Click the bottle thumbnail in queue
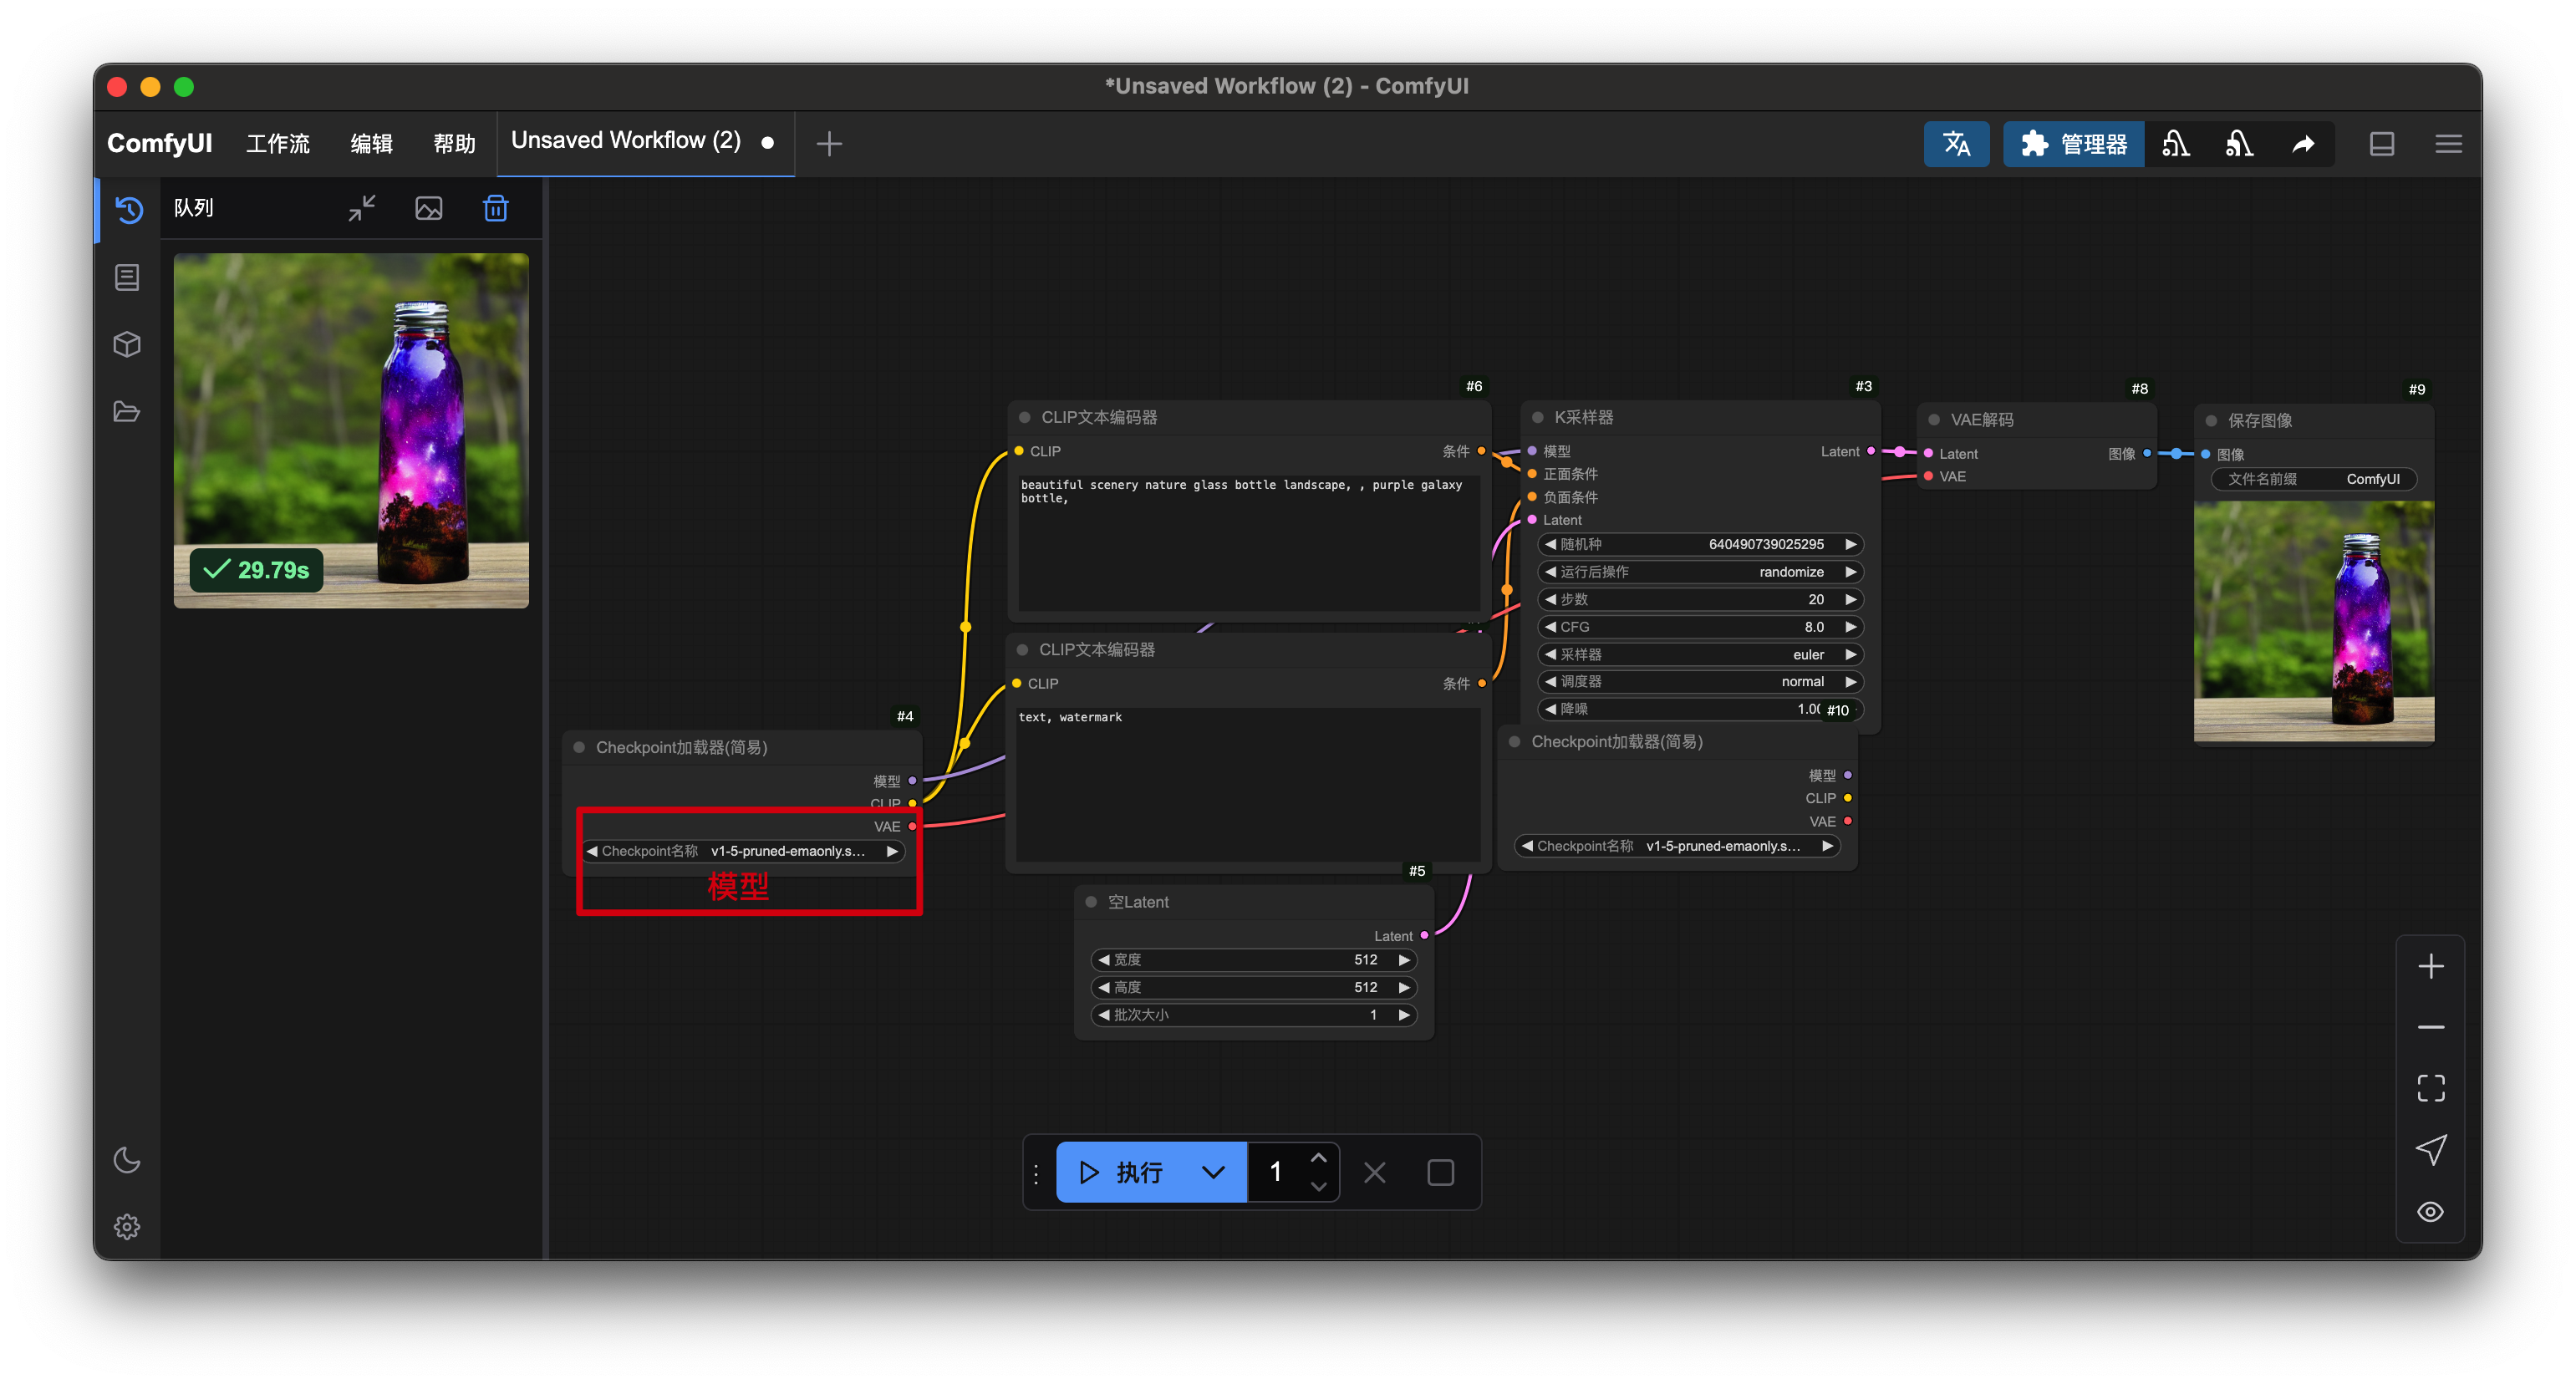Image resolution: width=2576 pixels, height=1384 pixels. coord(351,430)
